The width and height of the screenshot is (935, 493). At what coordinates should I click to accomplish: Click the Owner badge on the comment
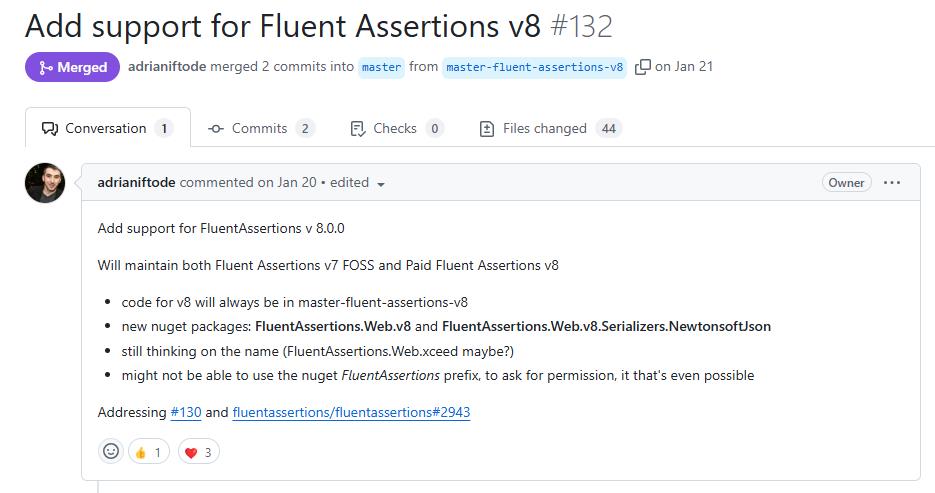pyautogui.click(x=846, y=183)
